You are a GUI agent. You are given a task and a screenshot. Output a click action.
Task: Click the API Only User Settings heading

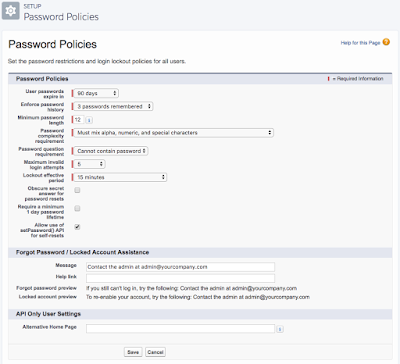48,314
